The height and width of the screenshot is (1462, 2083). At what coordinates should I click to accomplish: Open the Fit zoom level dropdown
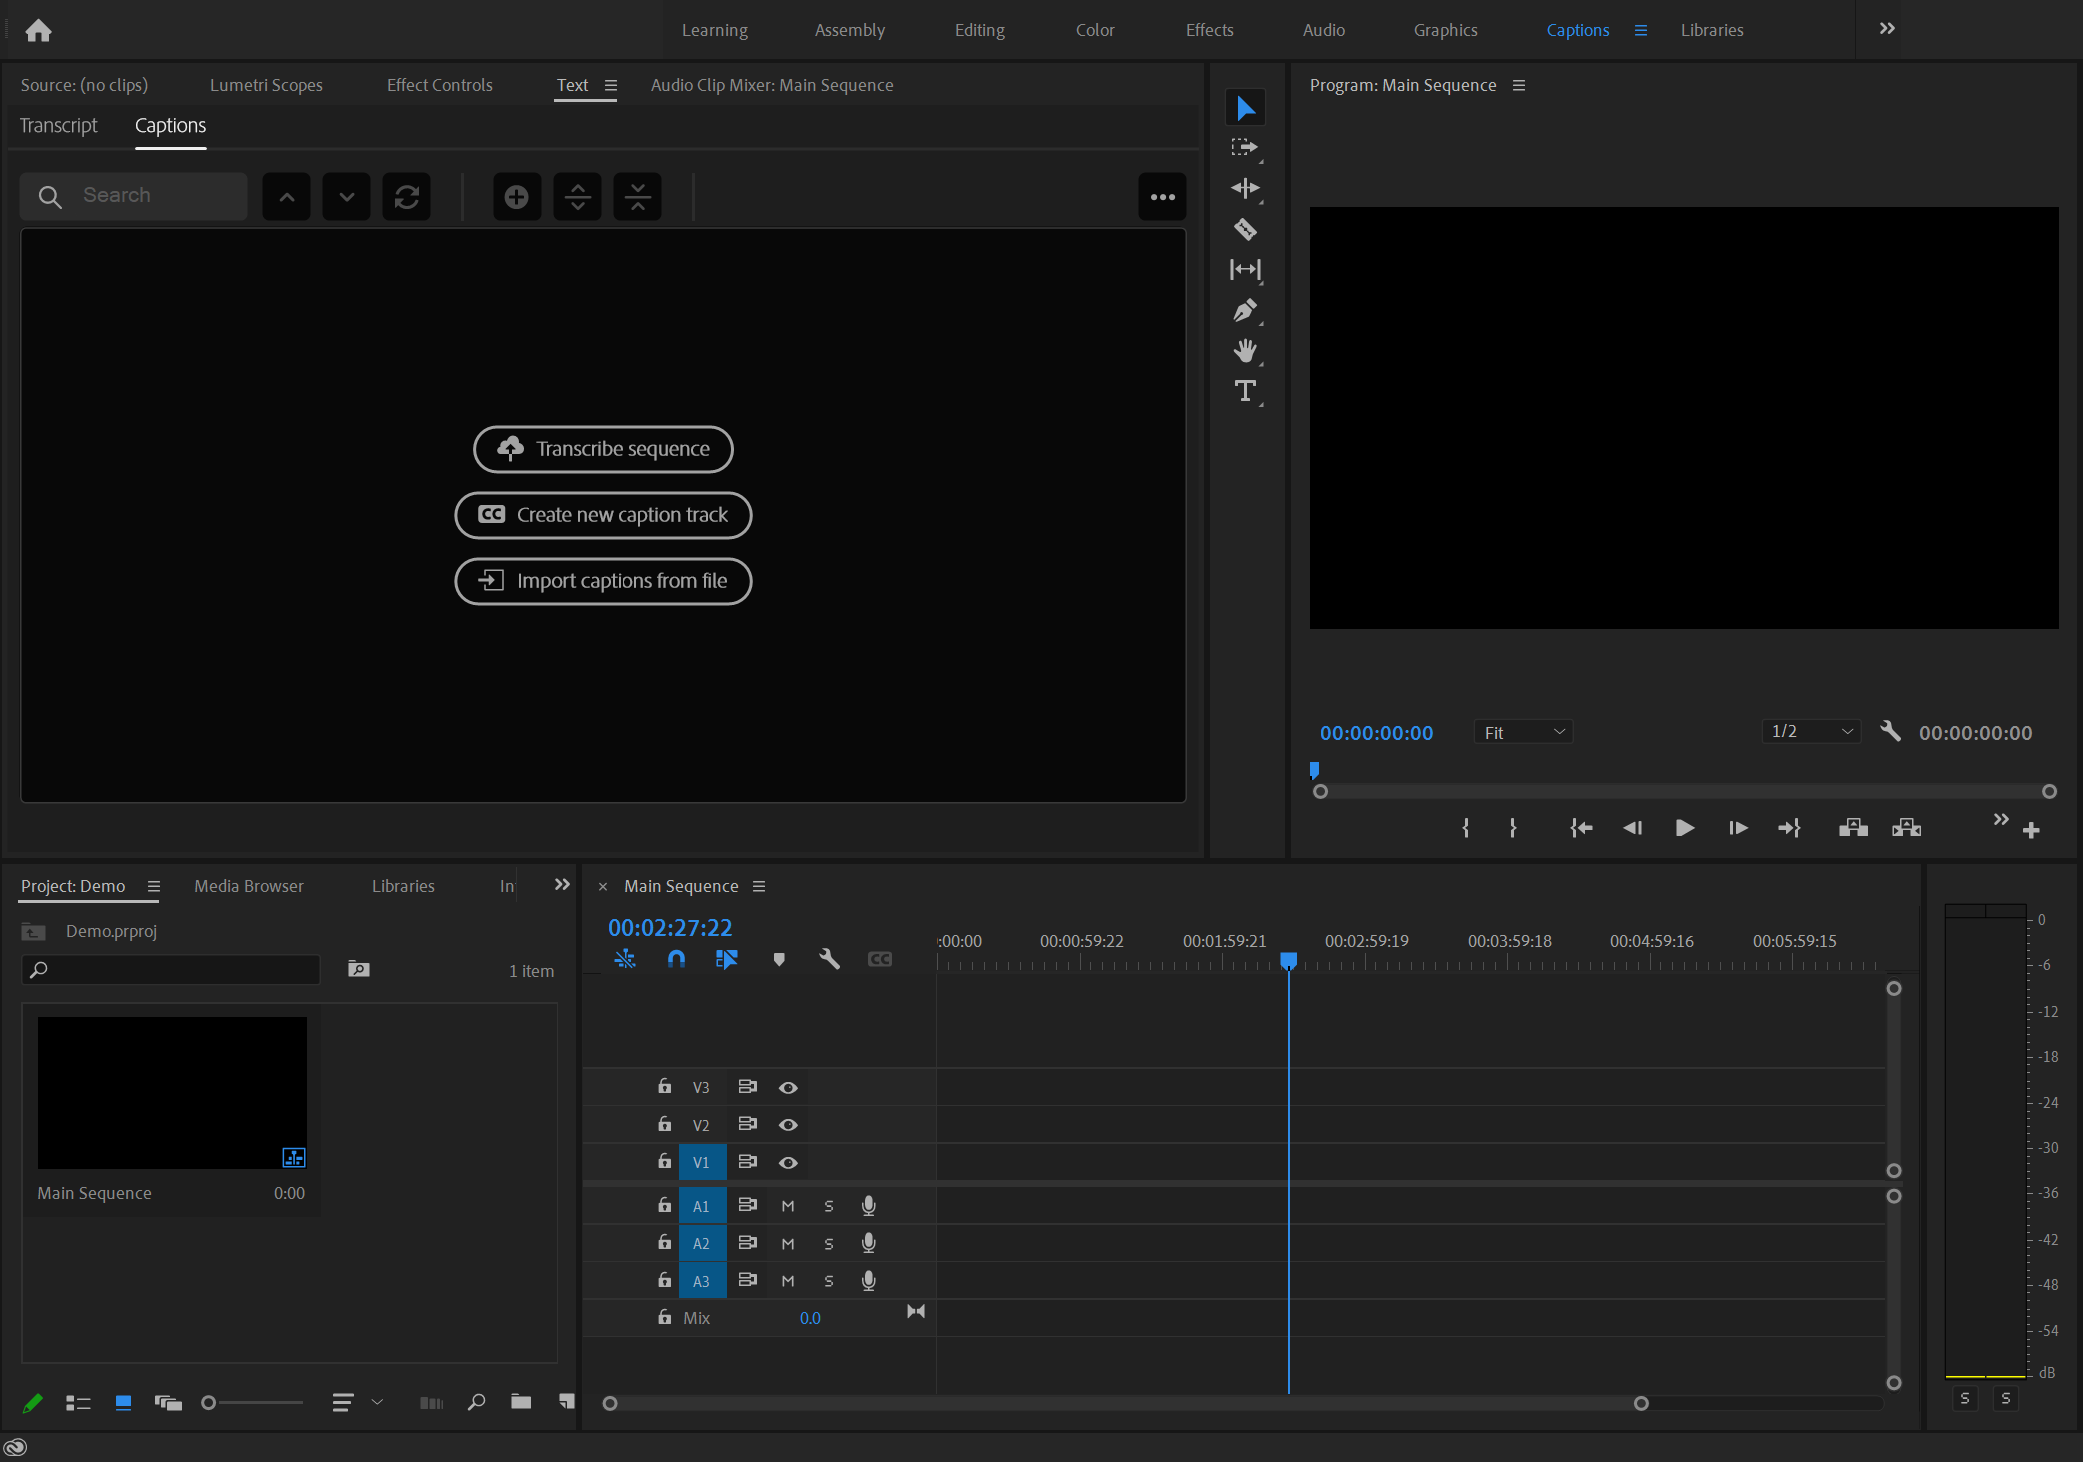click(x=1521, y=731)
